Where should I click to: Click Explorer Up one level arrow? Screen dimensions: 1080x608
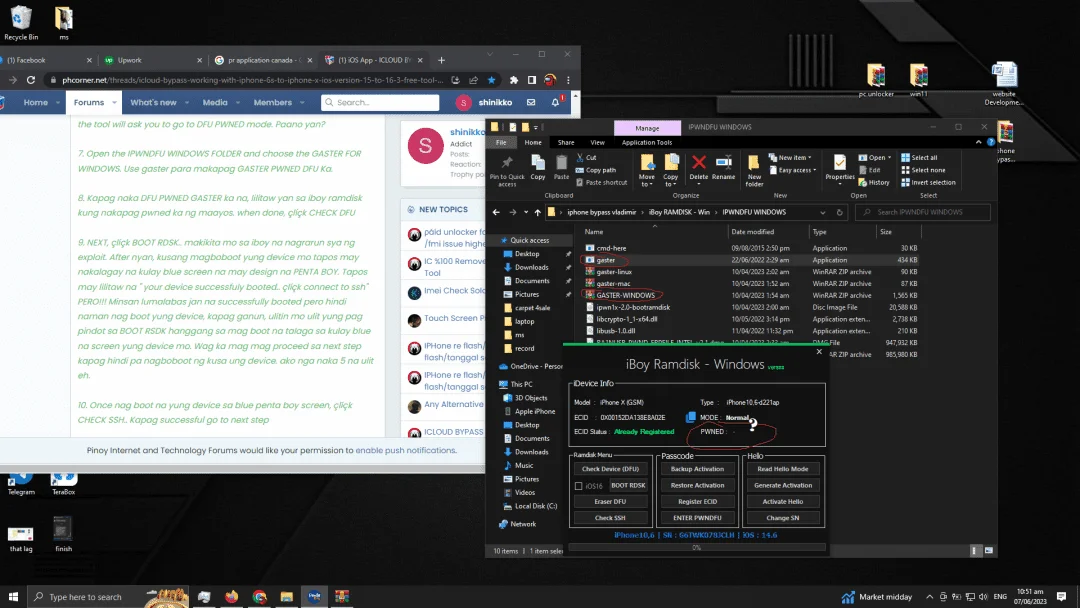pos(538,212)
